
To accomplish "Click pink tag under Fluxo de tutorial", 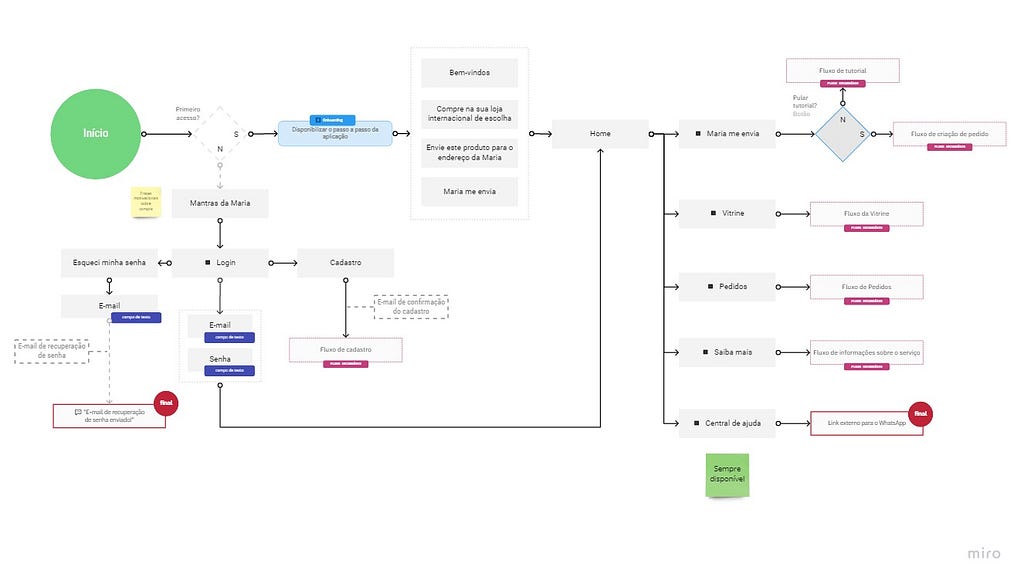I will [842, 84].
